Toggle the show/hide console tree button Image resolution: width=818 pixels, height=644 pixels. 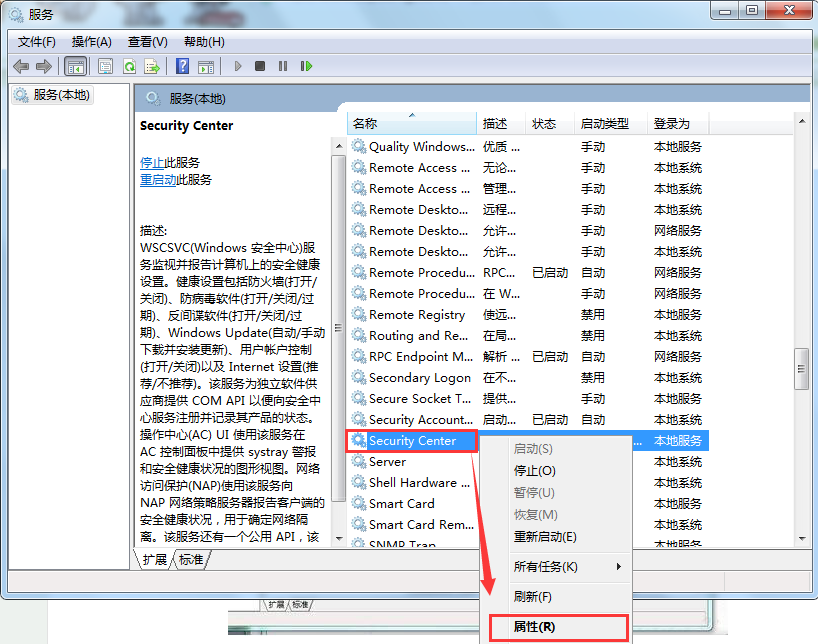74,66
